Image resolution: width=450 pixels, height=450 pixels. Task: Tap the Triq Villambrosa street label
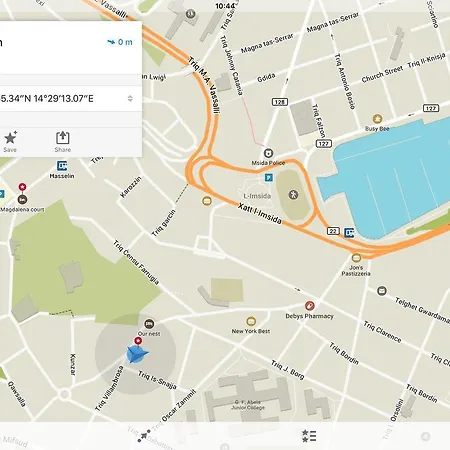(x=109, y=389)
